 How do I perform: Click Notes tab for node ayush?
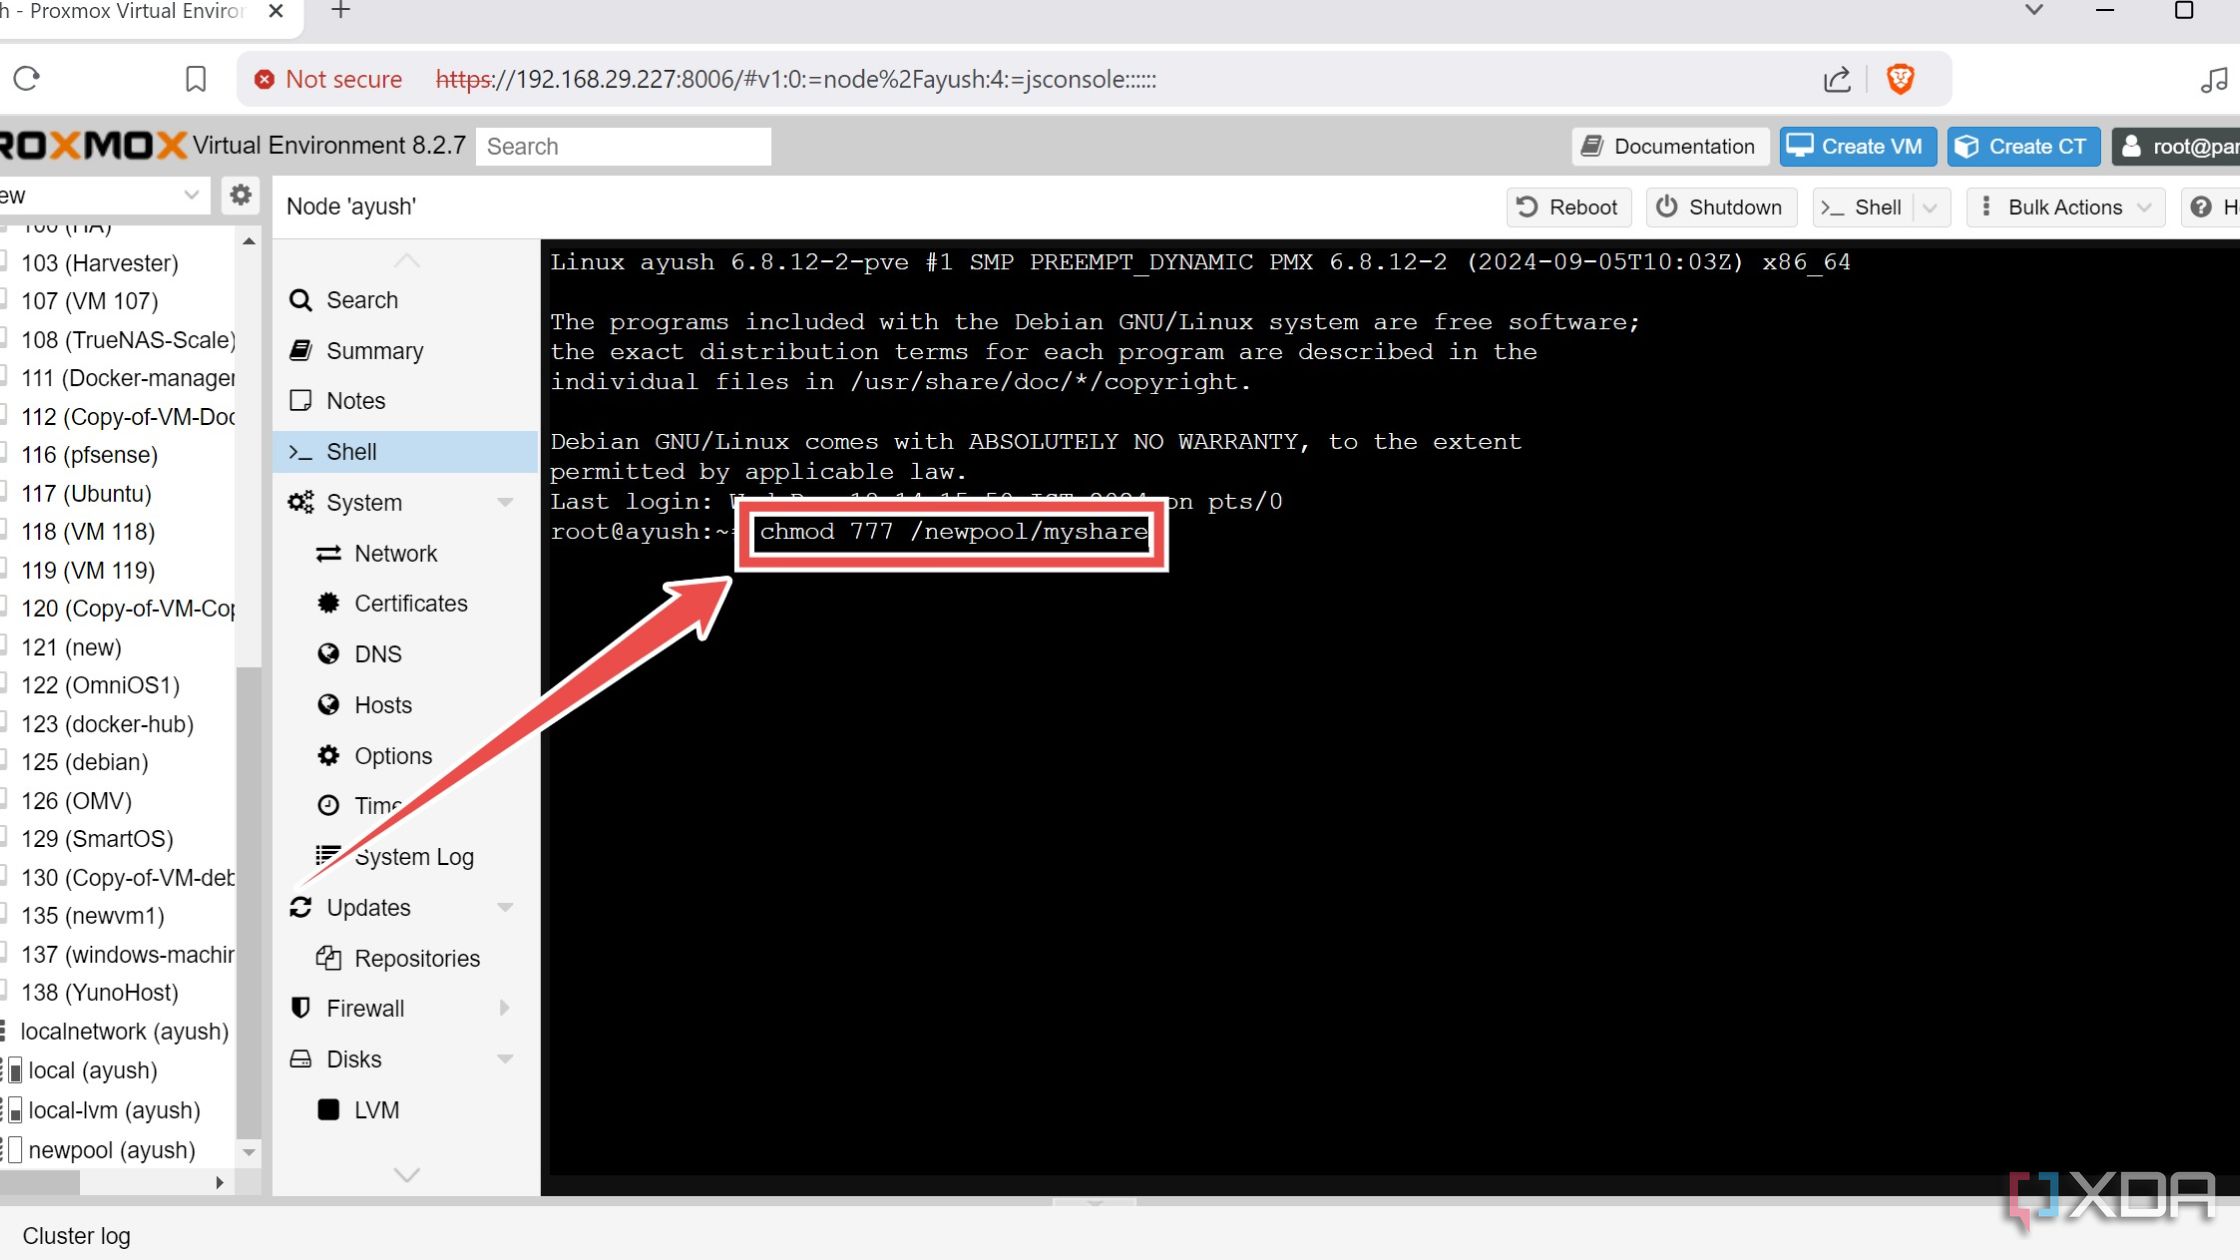(354, 402)
